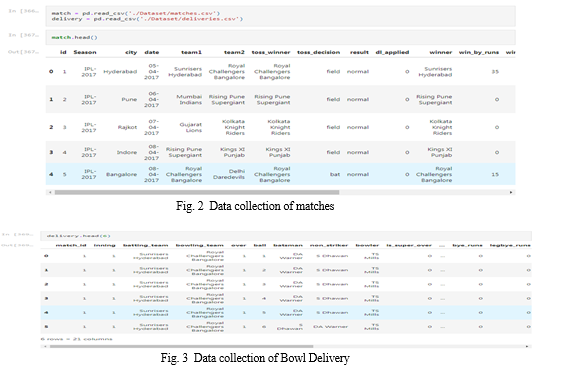This screenshot has width=564, height=369.
Task: Click the left arrow of delivery table scrollbar
Action: click(45, 346)
